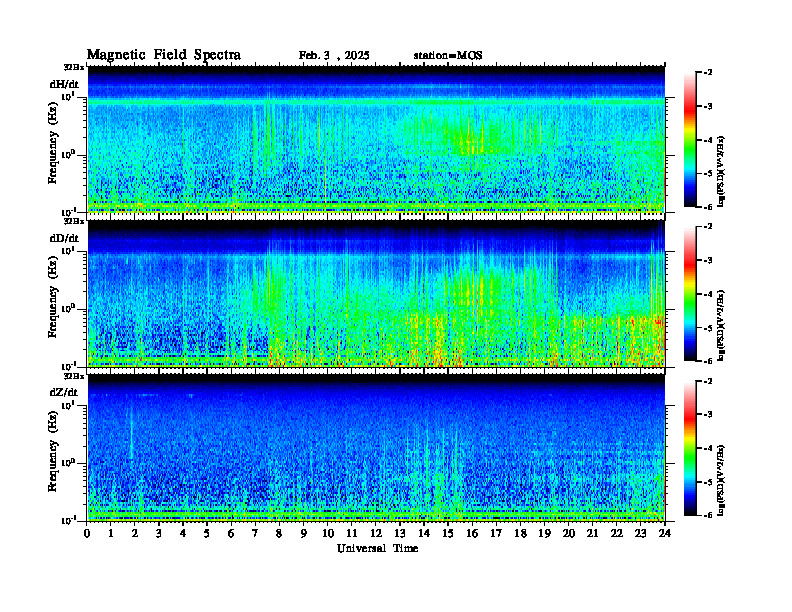Click '-5' on the dZ/dt color scale
This screenshot has height=612, width=792.
pos(708,482)
